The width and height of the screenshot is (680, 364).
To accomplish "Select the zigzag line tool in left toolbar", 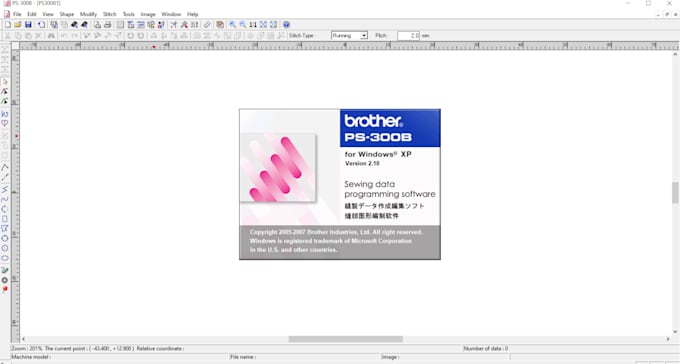I will (x=5, y=190).
